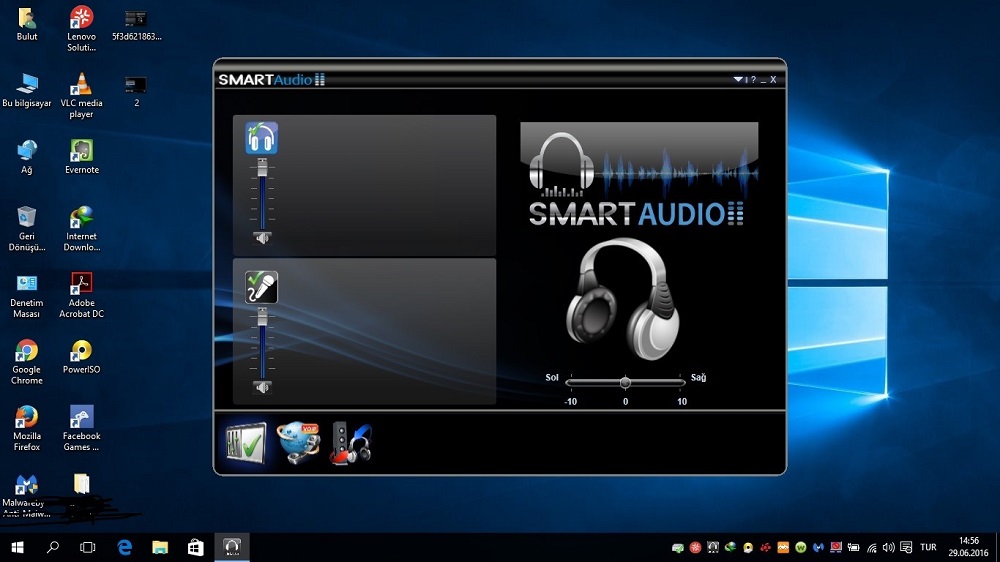Click the 0 balance scale value

coord(625,402)
